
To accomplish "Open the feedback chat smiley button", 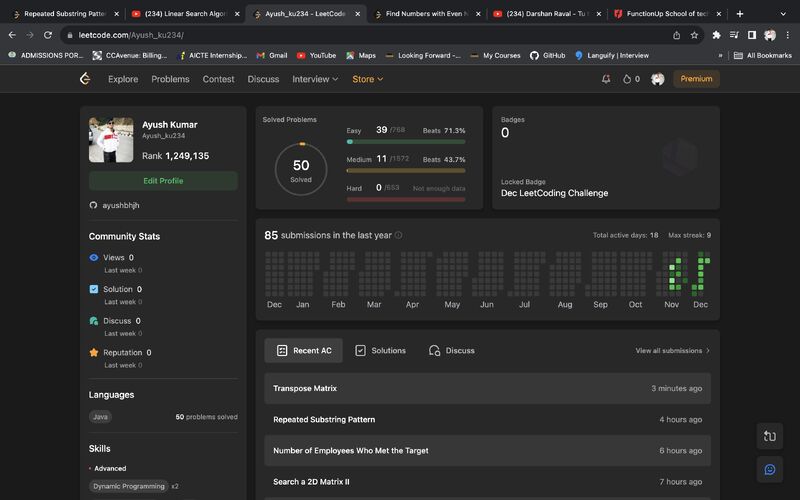I will click(x=769, y=469).
